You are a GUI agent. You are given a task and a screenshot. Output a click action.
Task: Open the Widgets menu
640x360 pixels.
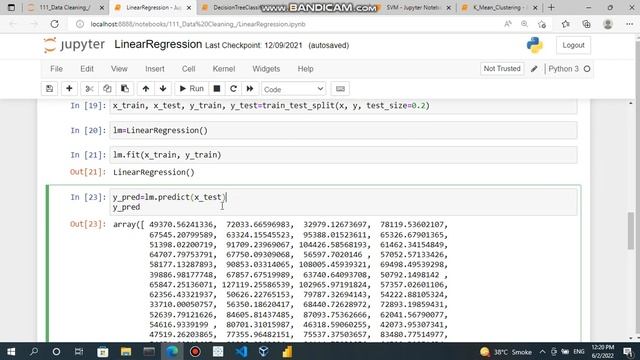click(x=266, y=69)
